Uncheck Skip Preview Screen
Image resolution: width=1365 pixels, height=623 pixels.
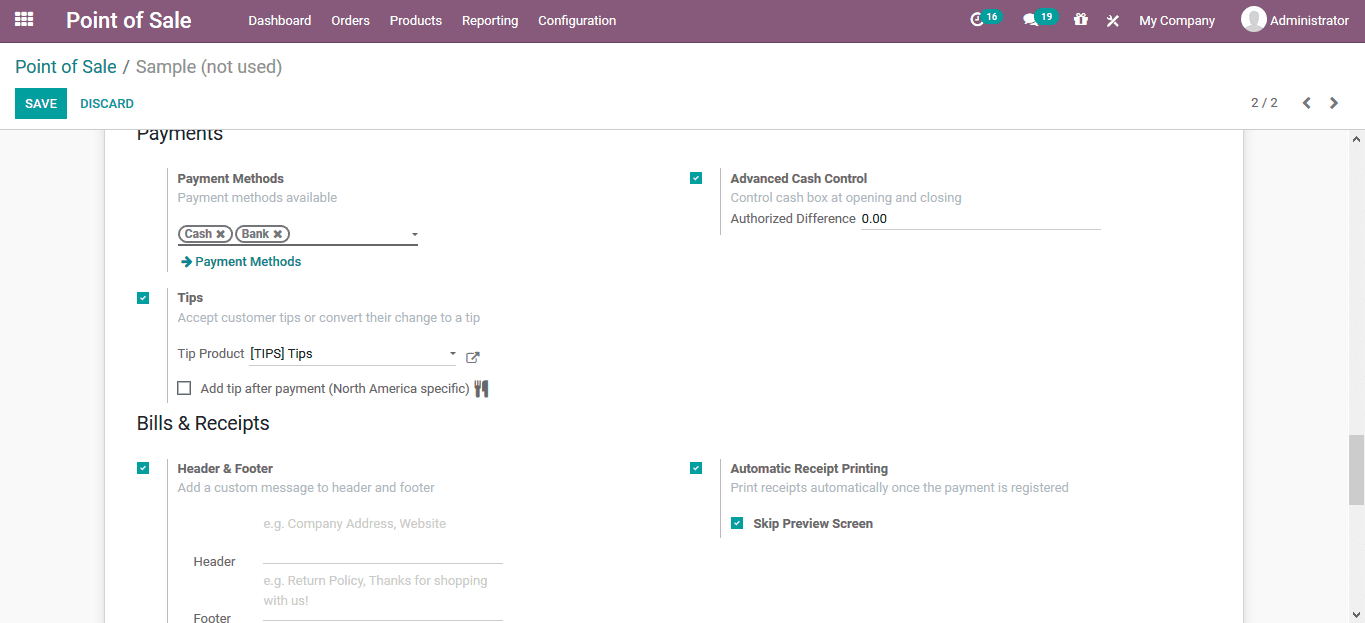pos(737,522)
